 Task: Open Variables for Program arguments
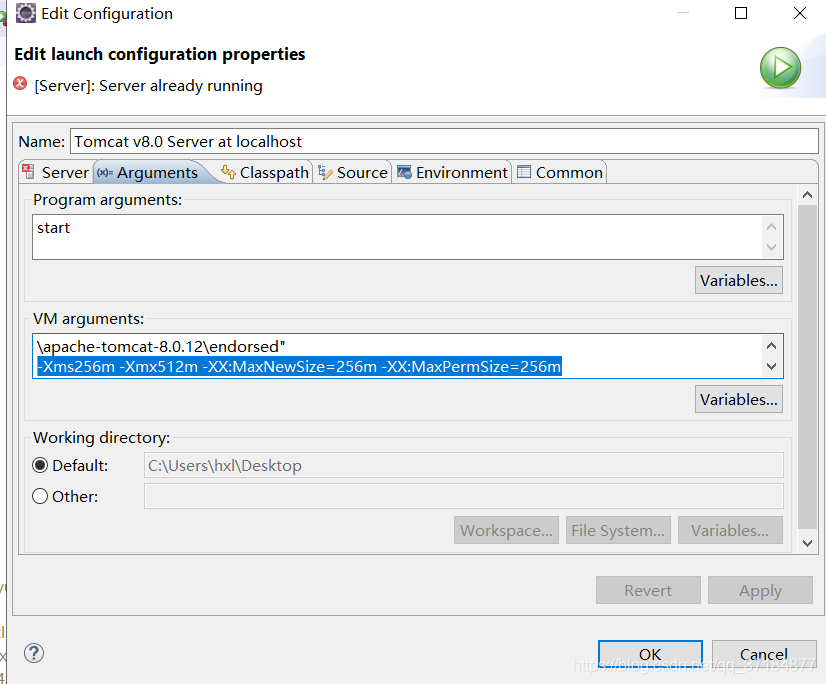point(739,280)
